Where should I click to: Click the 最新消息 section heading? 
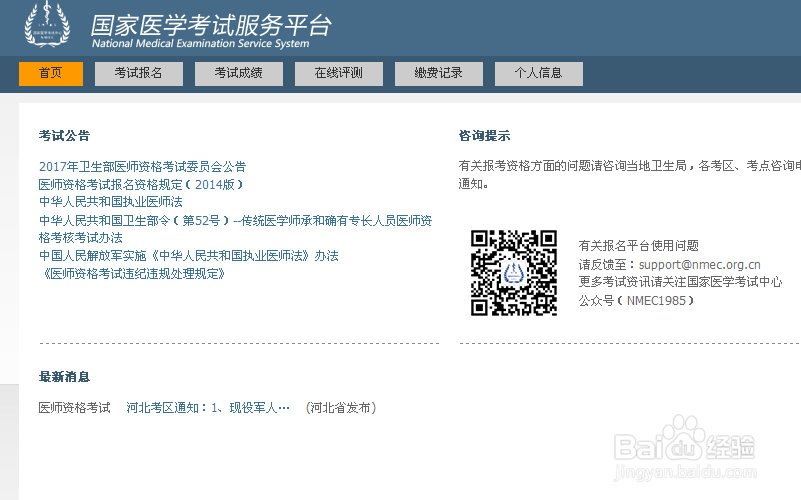click(x=64, y=377)
